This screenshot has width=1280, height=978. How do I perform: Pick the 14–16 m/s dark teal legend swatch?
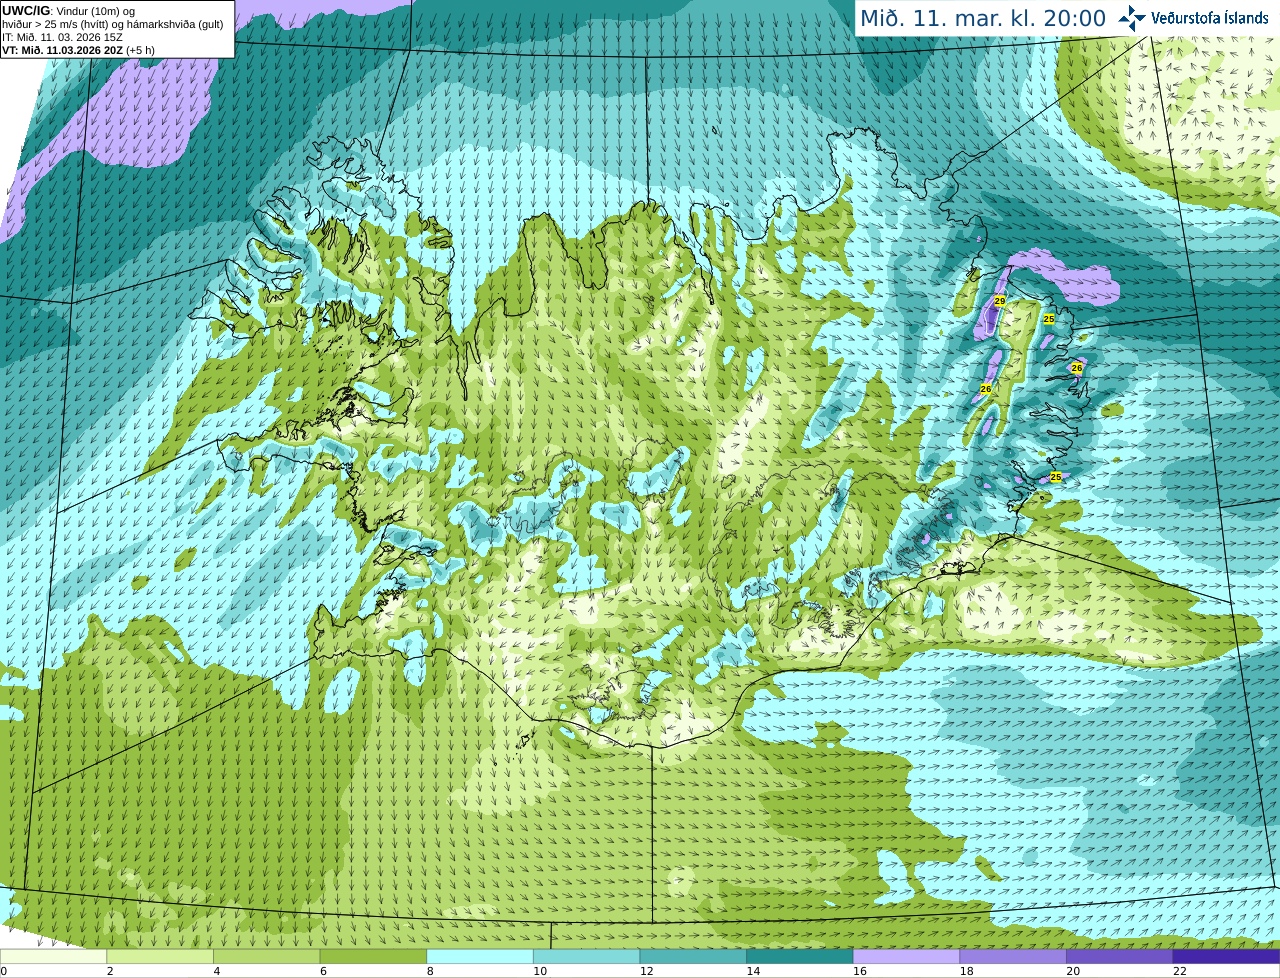pyautogui.click(x=800, y=957)
